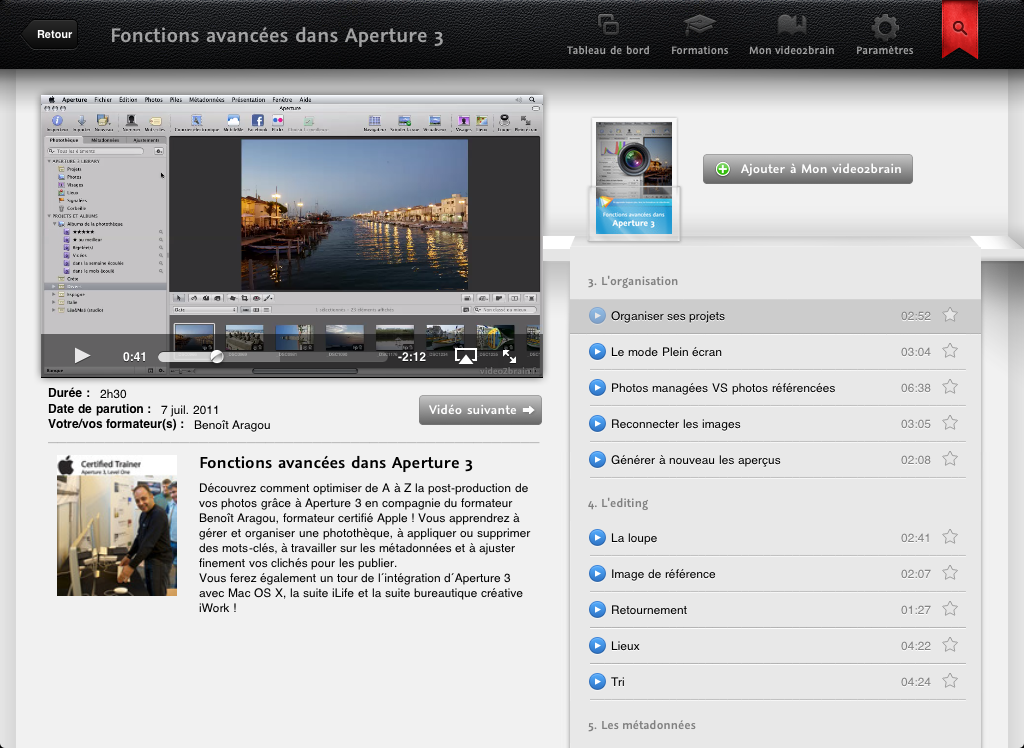Click the video elapsed time 0:41
The height and width of the screenshot is (748, 1024).
135,357
